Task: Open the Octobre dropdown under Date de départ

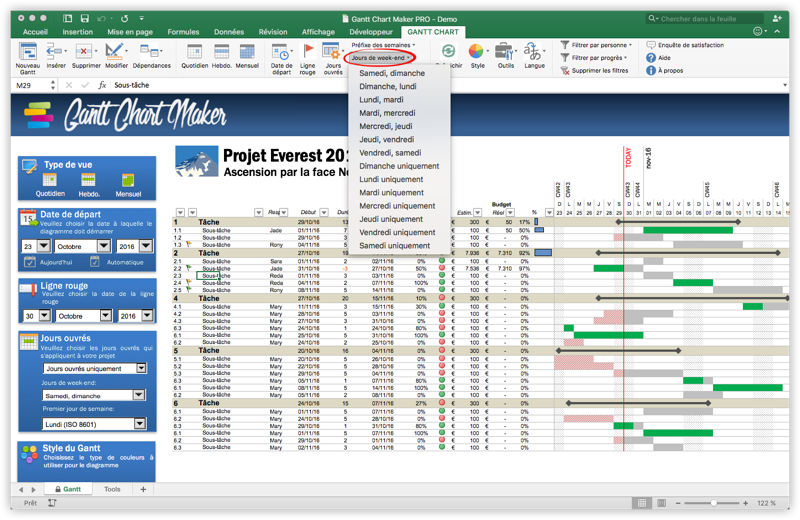Action: click(104, 246)
